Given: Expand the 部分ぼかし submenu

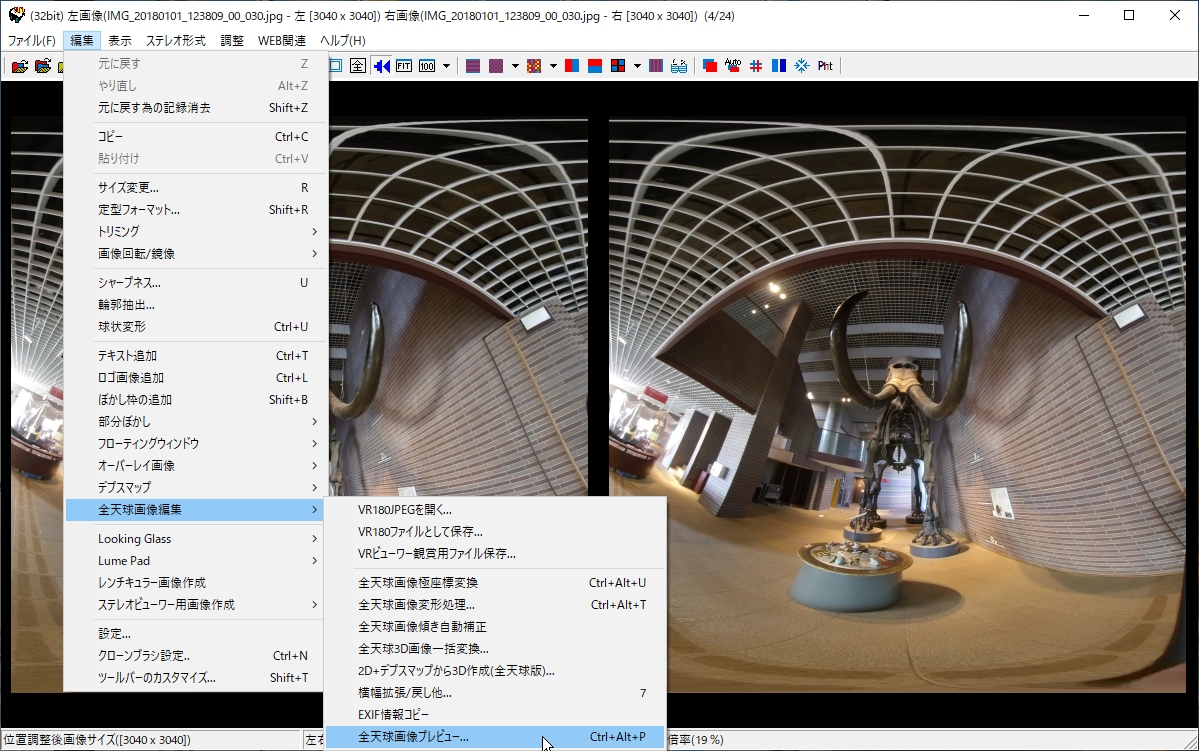Looking at the screenshot, I should pyautogui.click(x=197, y=422).
